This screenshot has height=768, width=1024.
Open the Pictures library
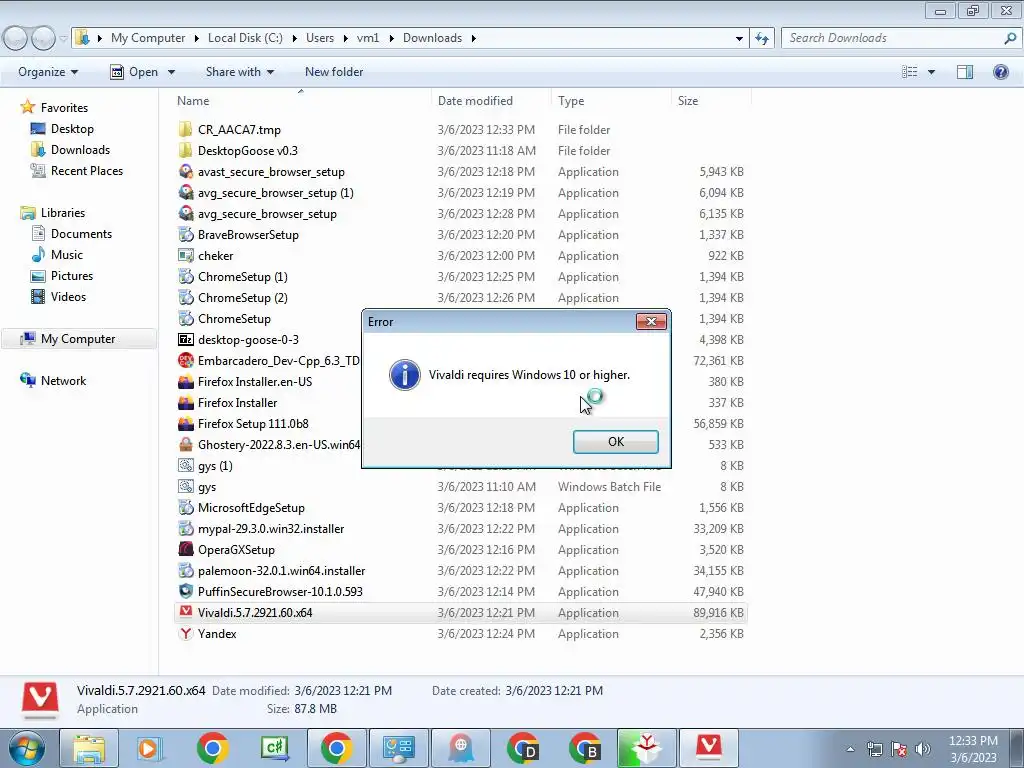pos(72,276)
